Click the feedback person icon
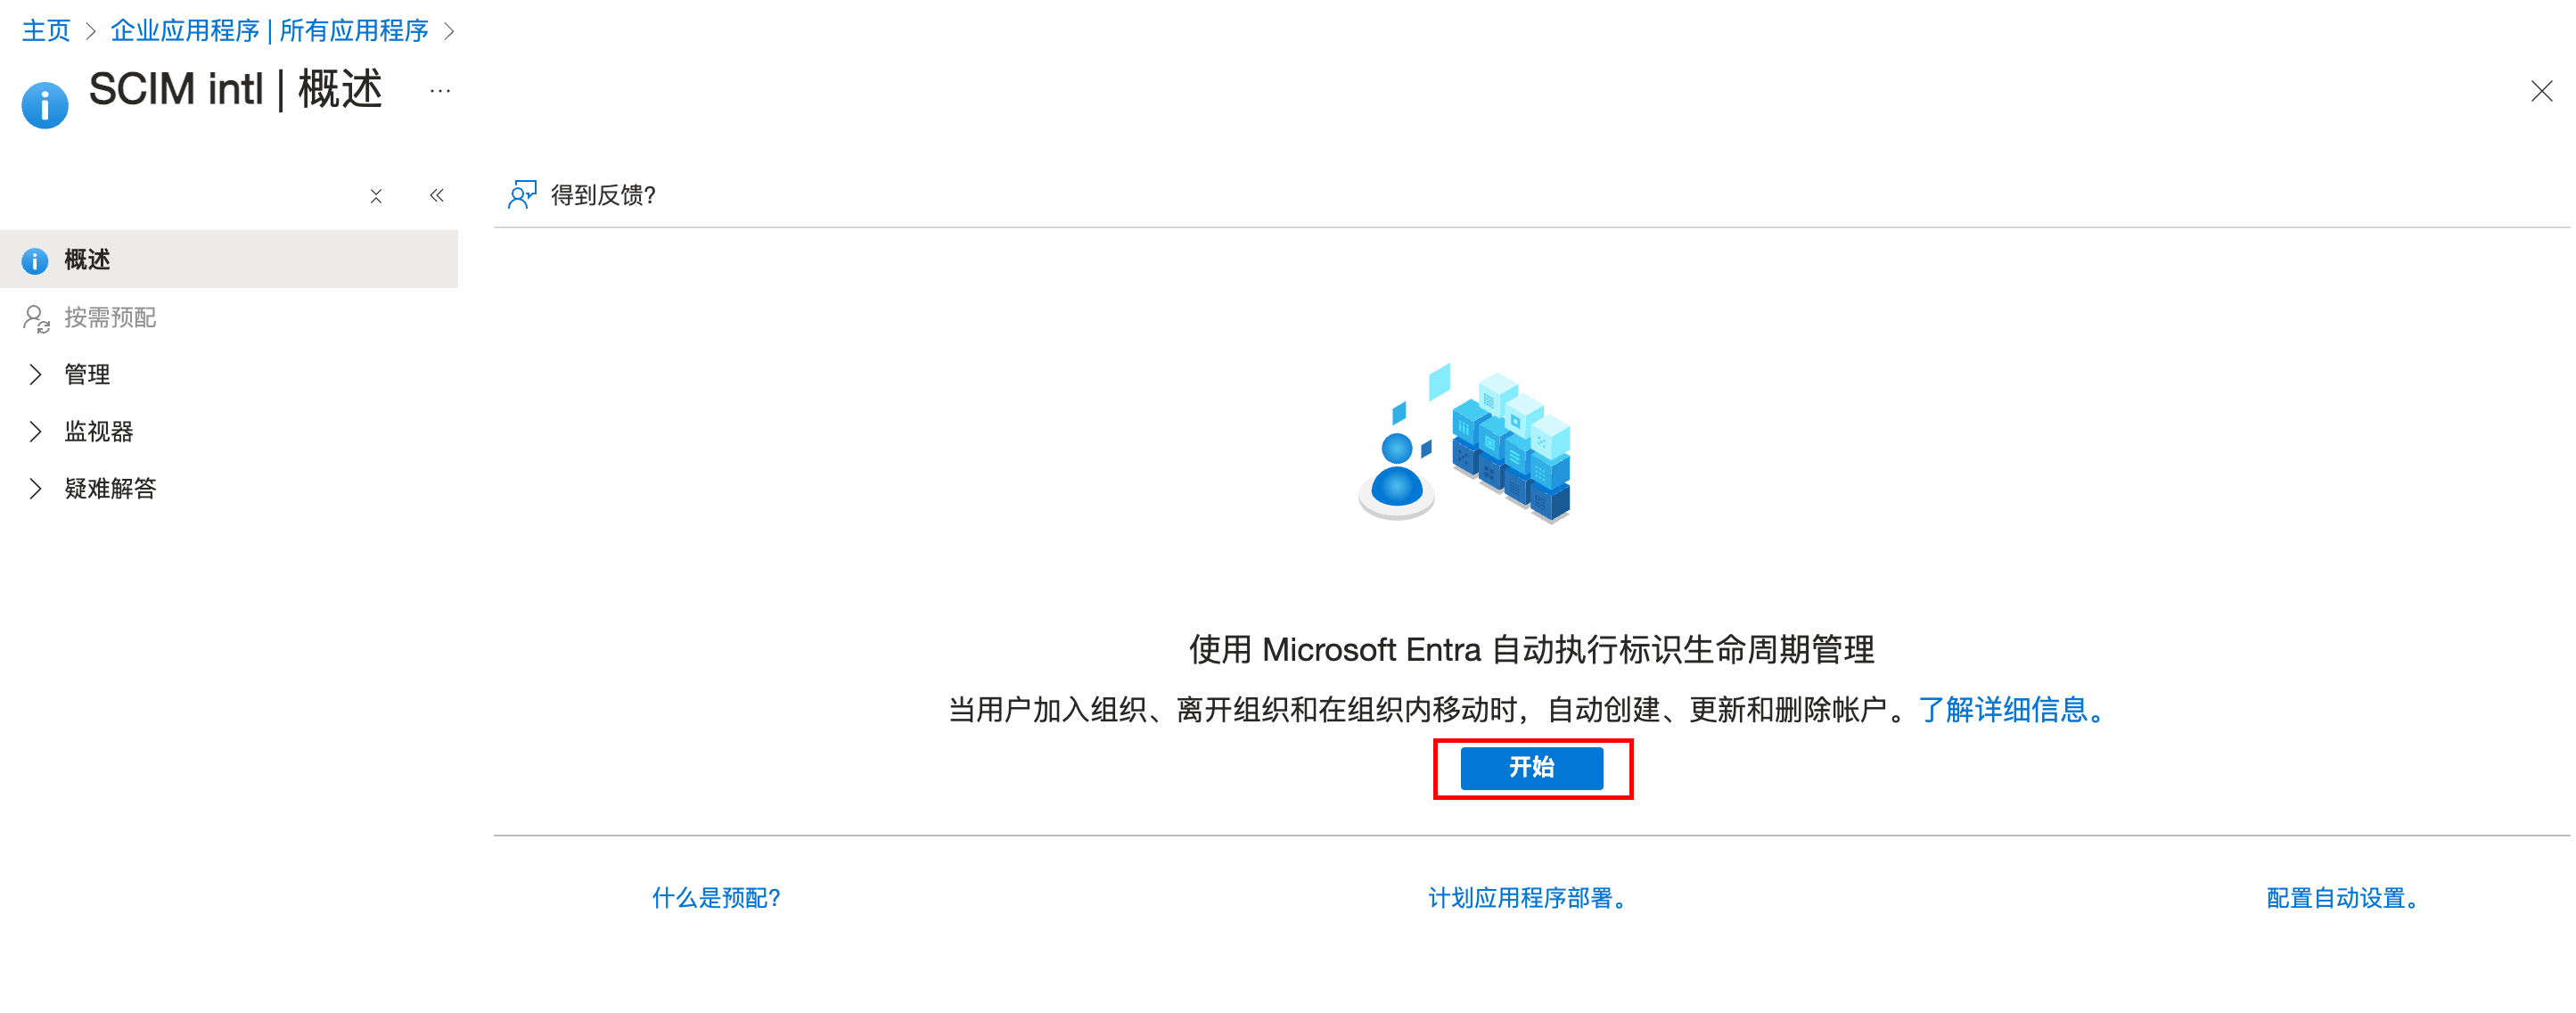The image size is (2576, 1013). [x=522, y=194]
